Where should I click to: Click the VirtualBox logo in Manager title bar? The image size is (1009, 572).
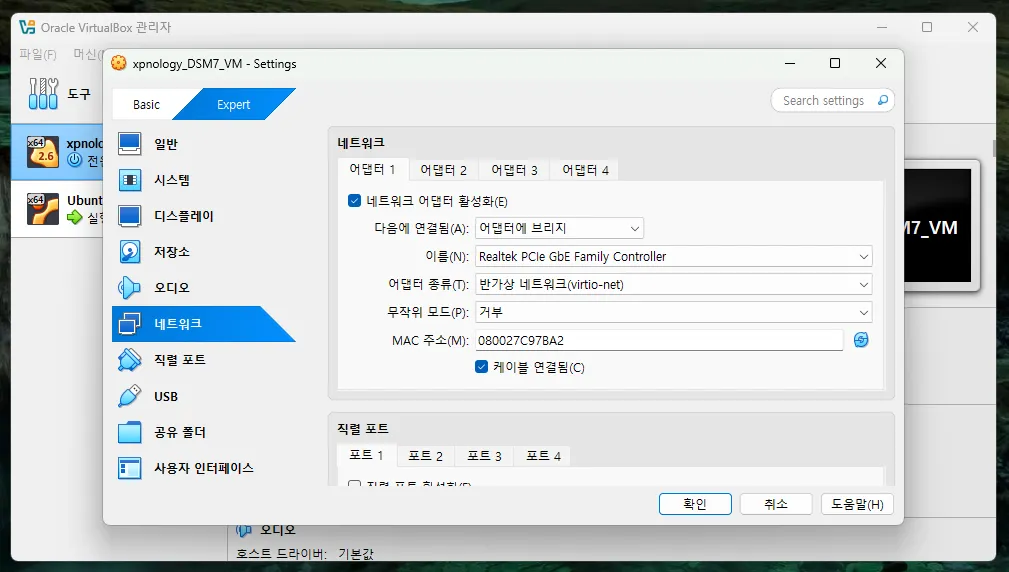(x=27, y=27)
